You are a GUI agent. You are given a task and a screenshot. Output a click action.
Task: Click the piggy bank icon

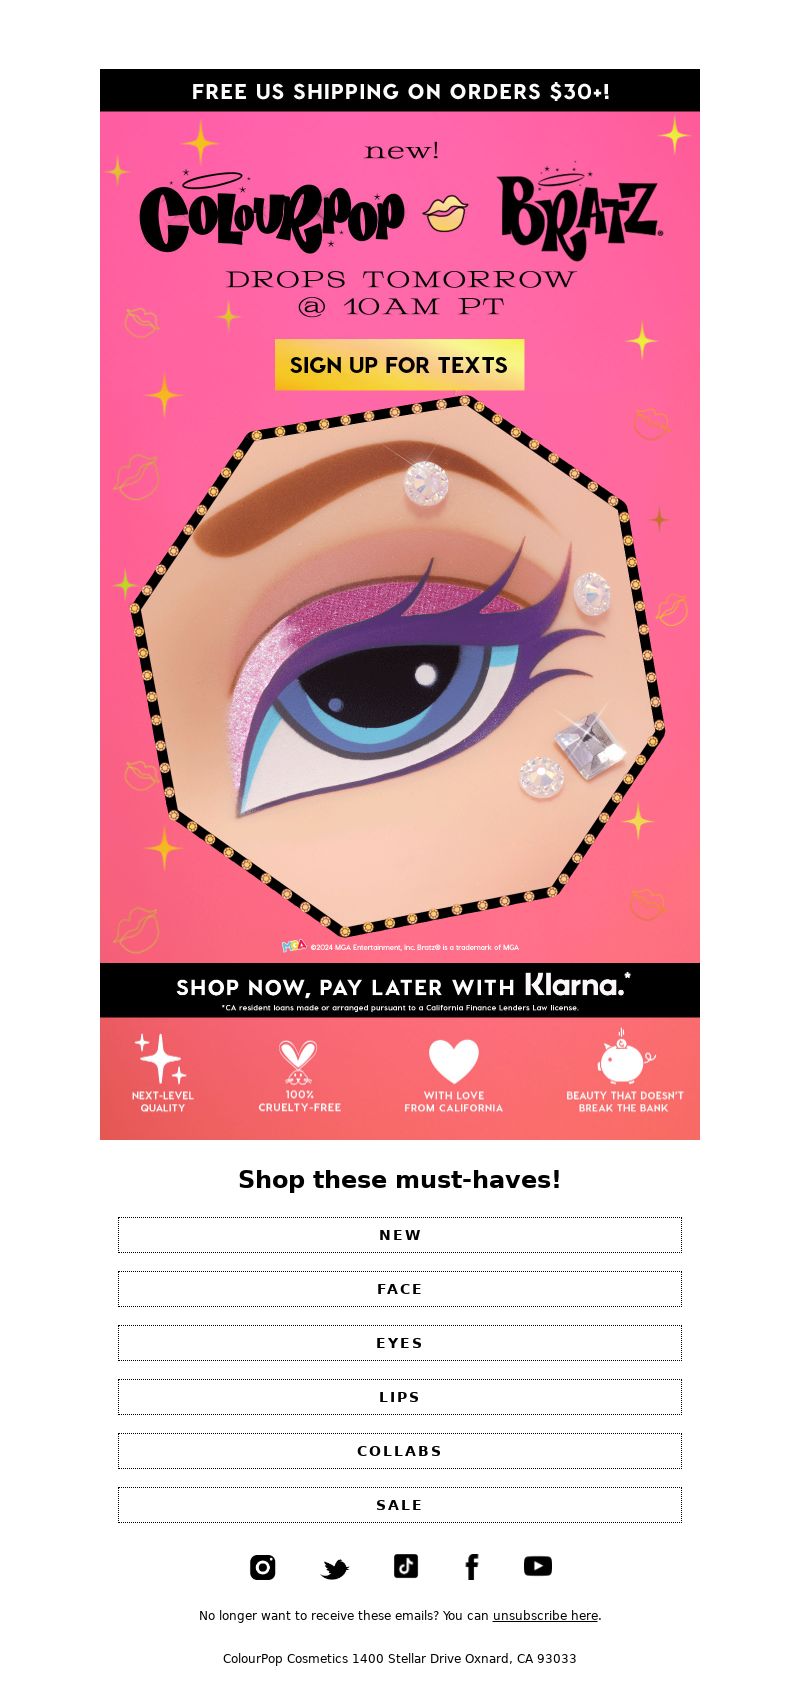point(625,1056)
